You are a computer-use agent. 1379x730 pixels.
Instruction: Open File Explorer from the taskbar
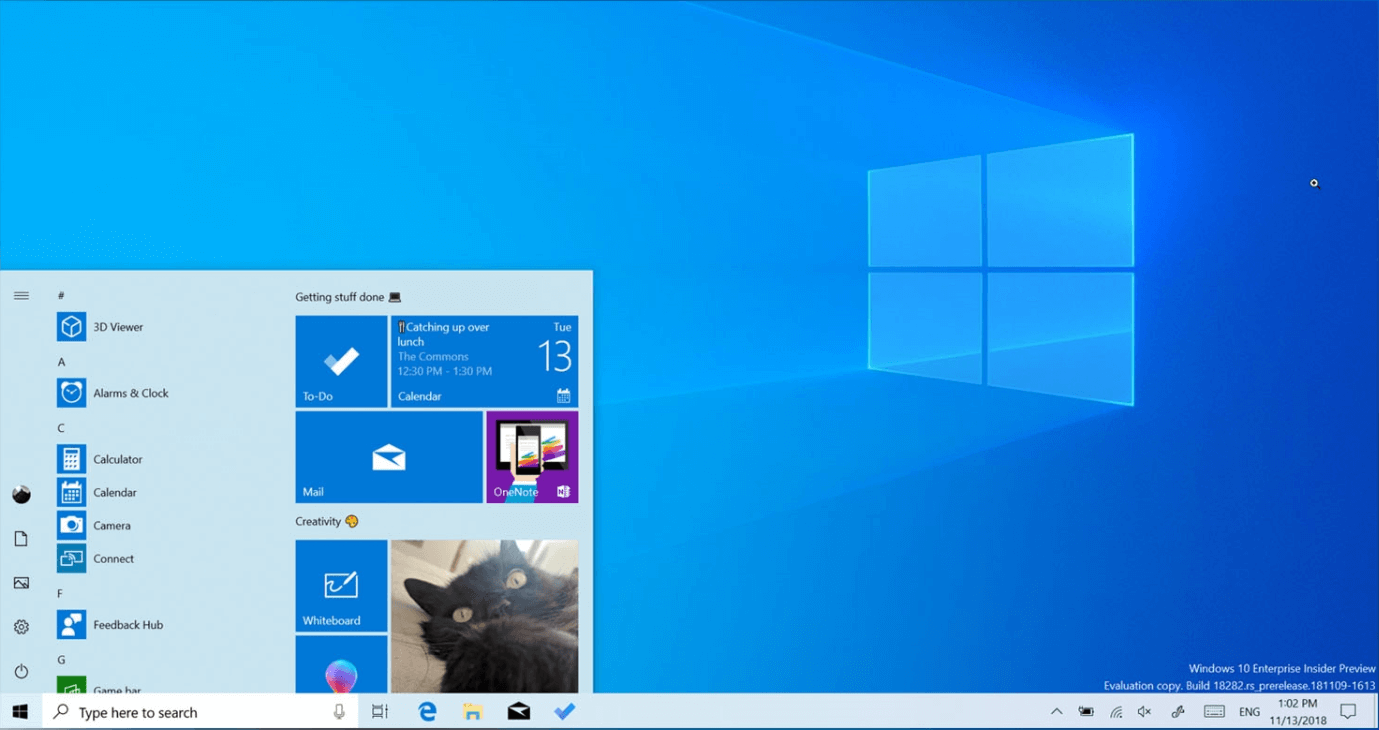point(473,712)
